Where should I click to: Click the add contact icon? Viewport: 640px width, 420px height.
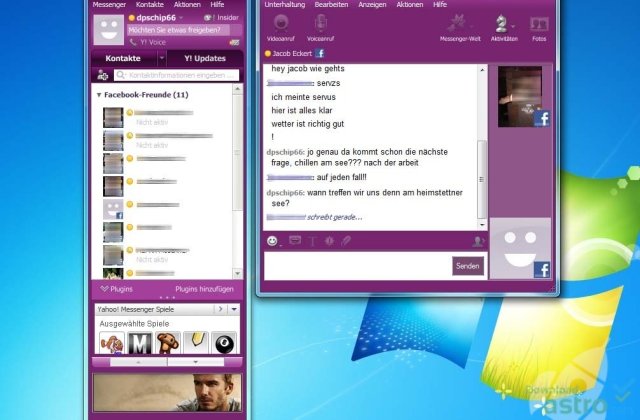point(102,75)
